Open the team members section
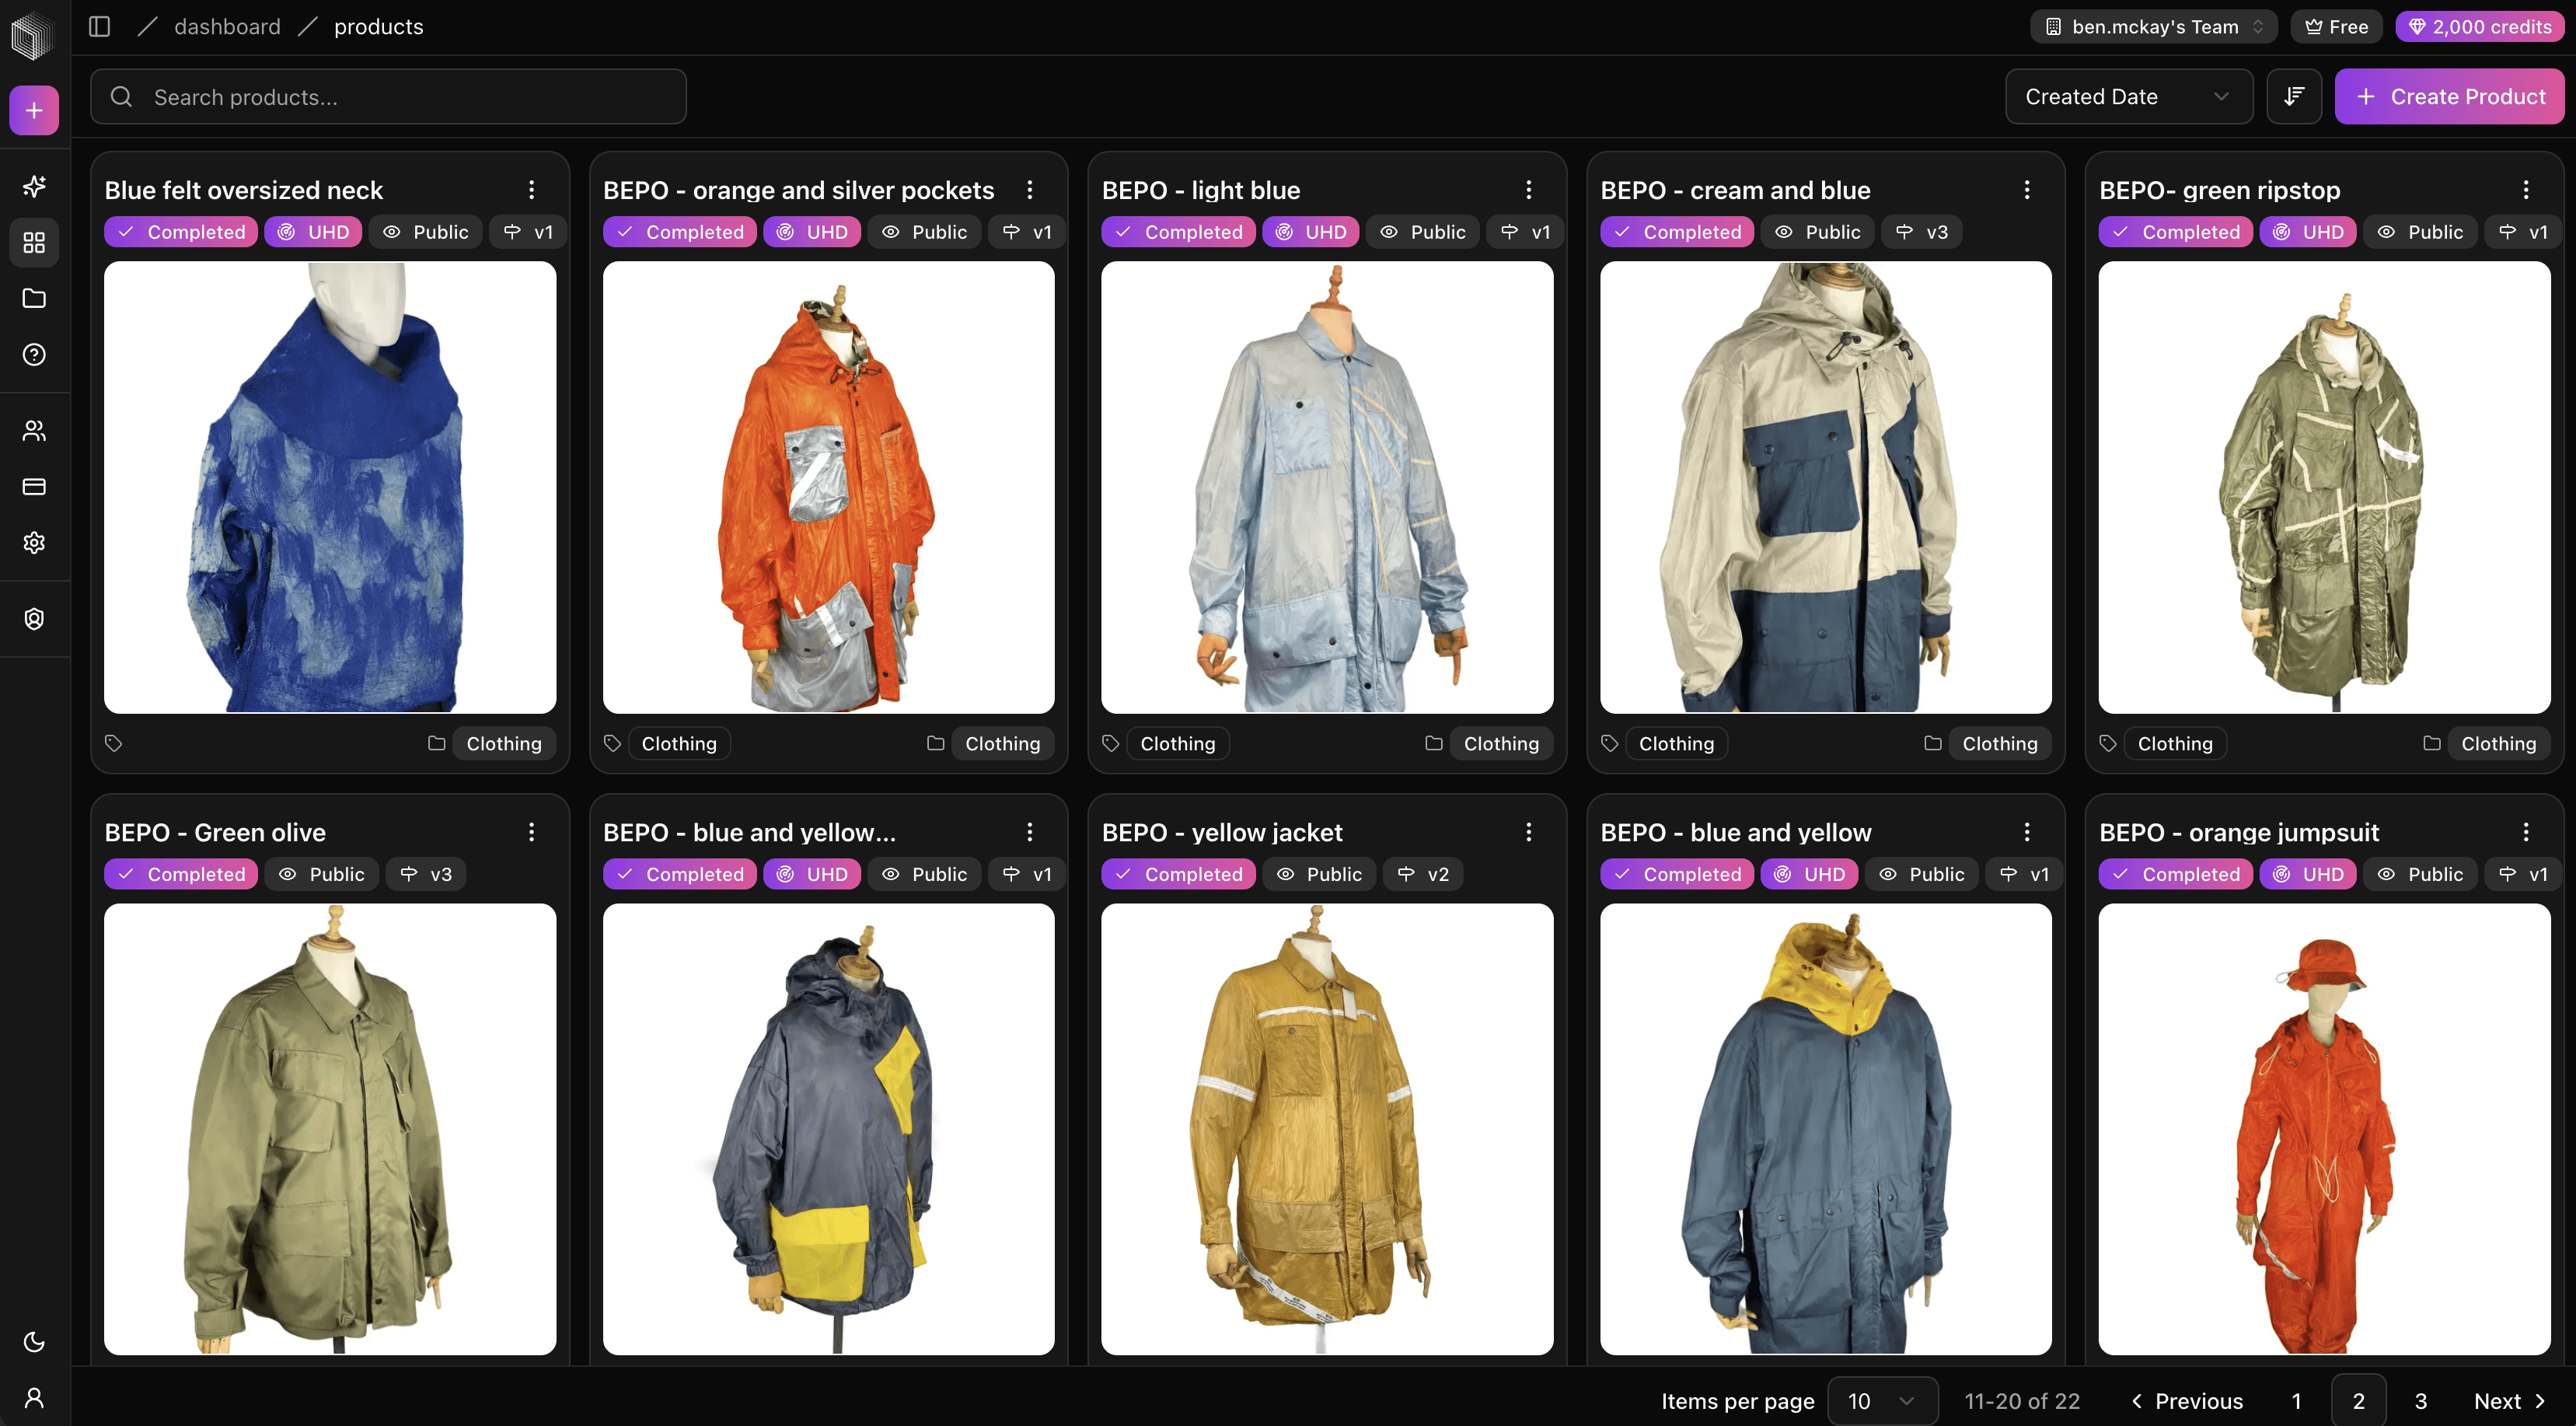2576x1426 pixels. [x=34, y=430]
